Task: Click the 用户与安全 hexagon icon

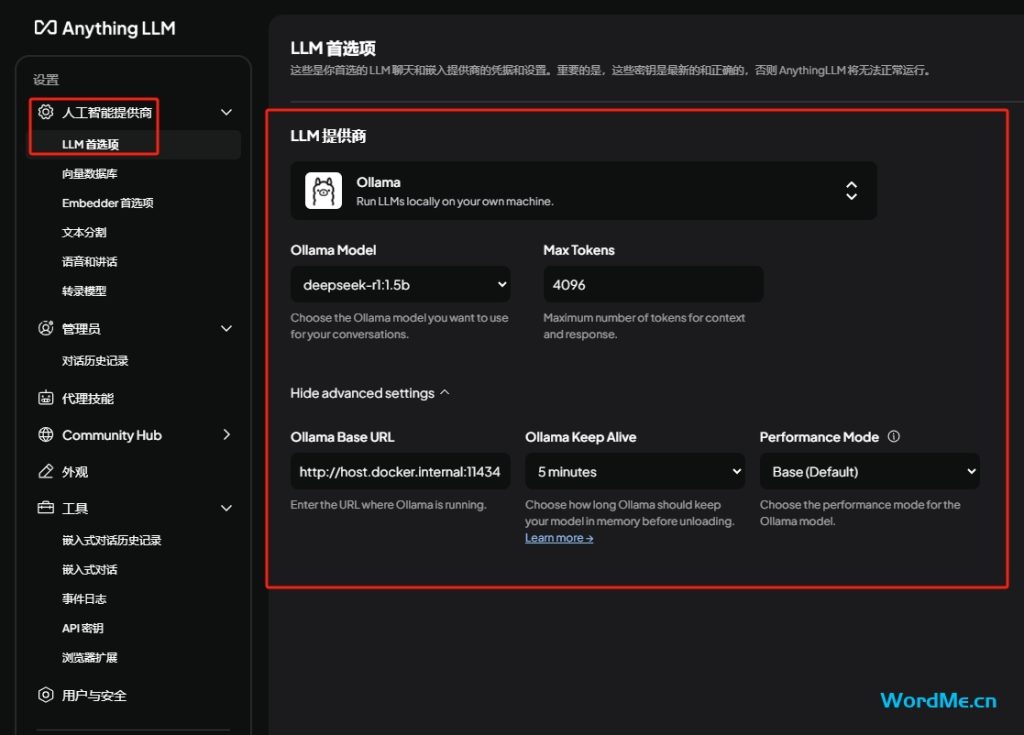Action: click(45, 694)
